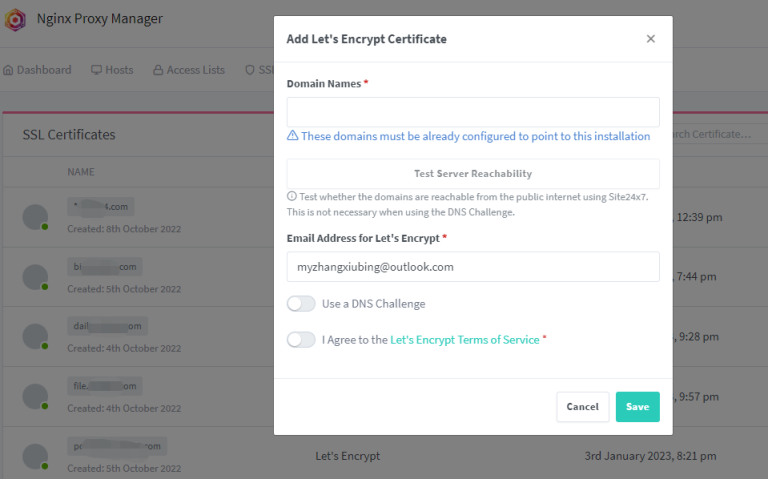This screenshot has width=768, height=479.
Task: Go to the Dashboard tab
Action: [37, 70]
